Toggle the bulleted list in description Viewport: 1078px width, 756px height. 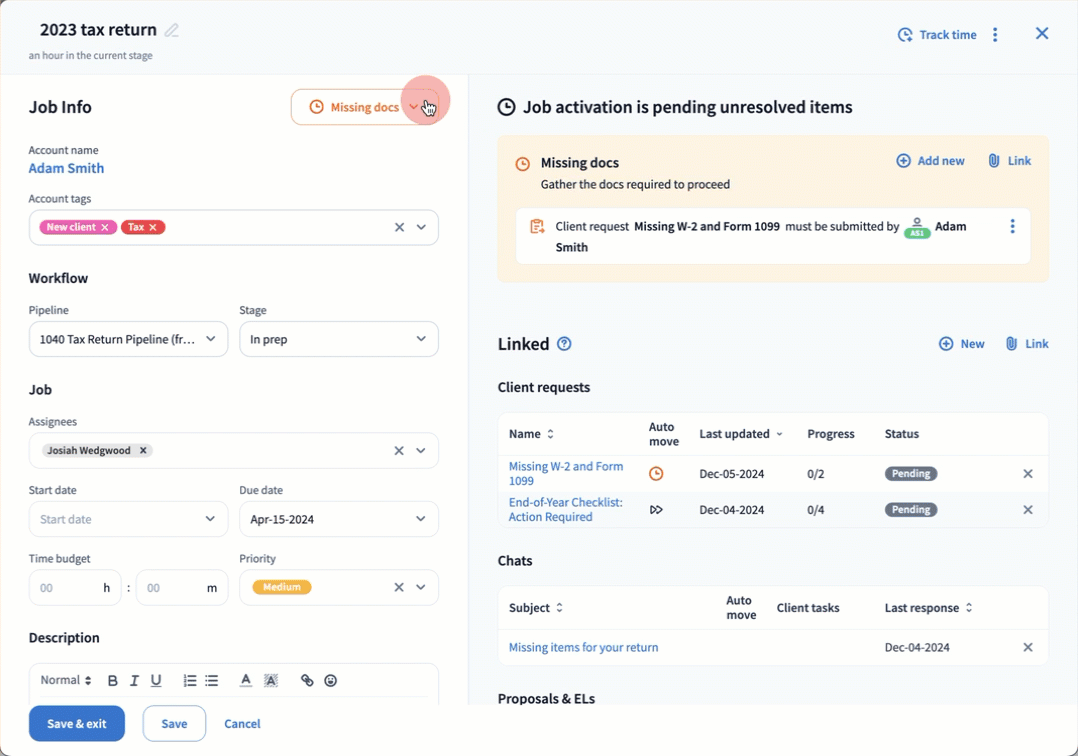pos(212,681)
